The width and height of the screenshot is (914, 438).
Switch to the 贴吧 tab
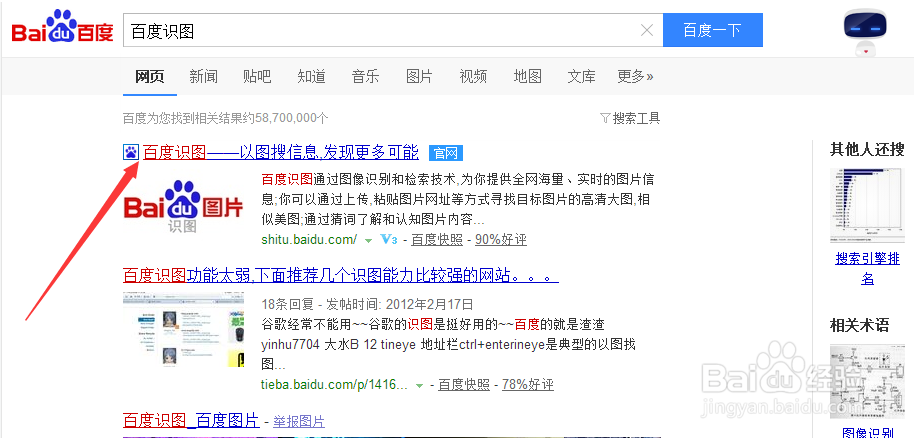tap(257, 76)
